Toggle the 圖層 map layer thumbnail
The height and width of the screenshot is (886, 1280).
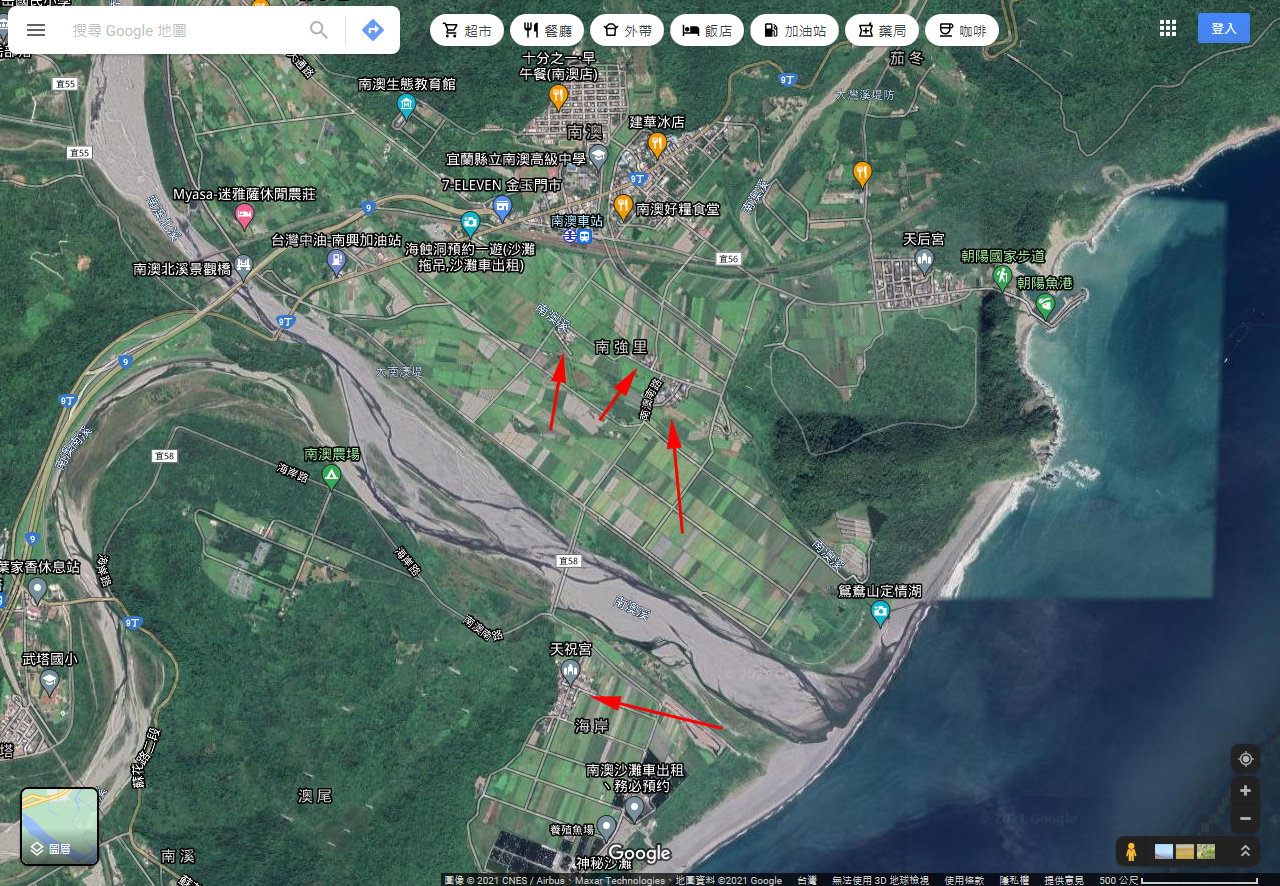pos(60,826)
